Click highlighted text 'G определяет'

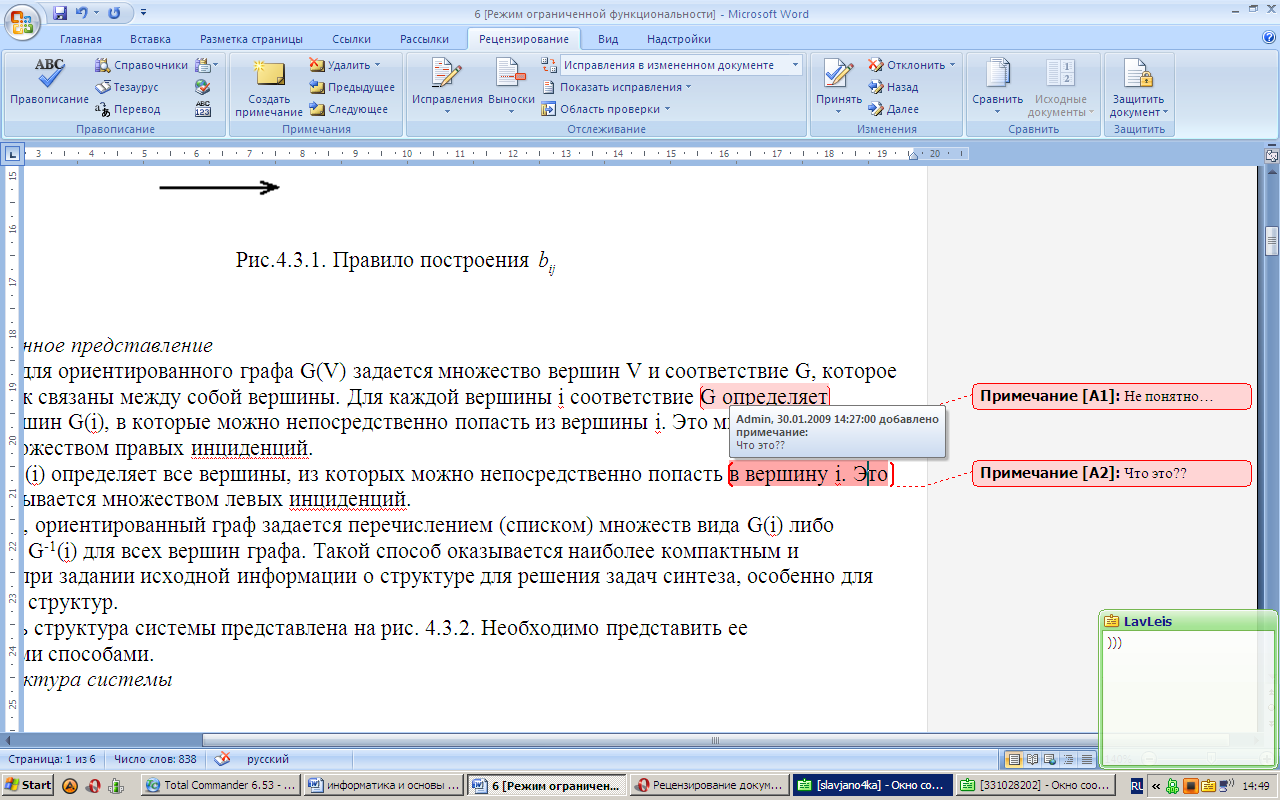(764, 397)
